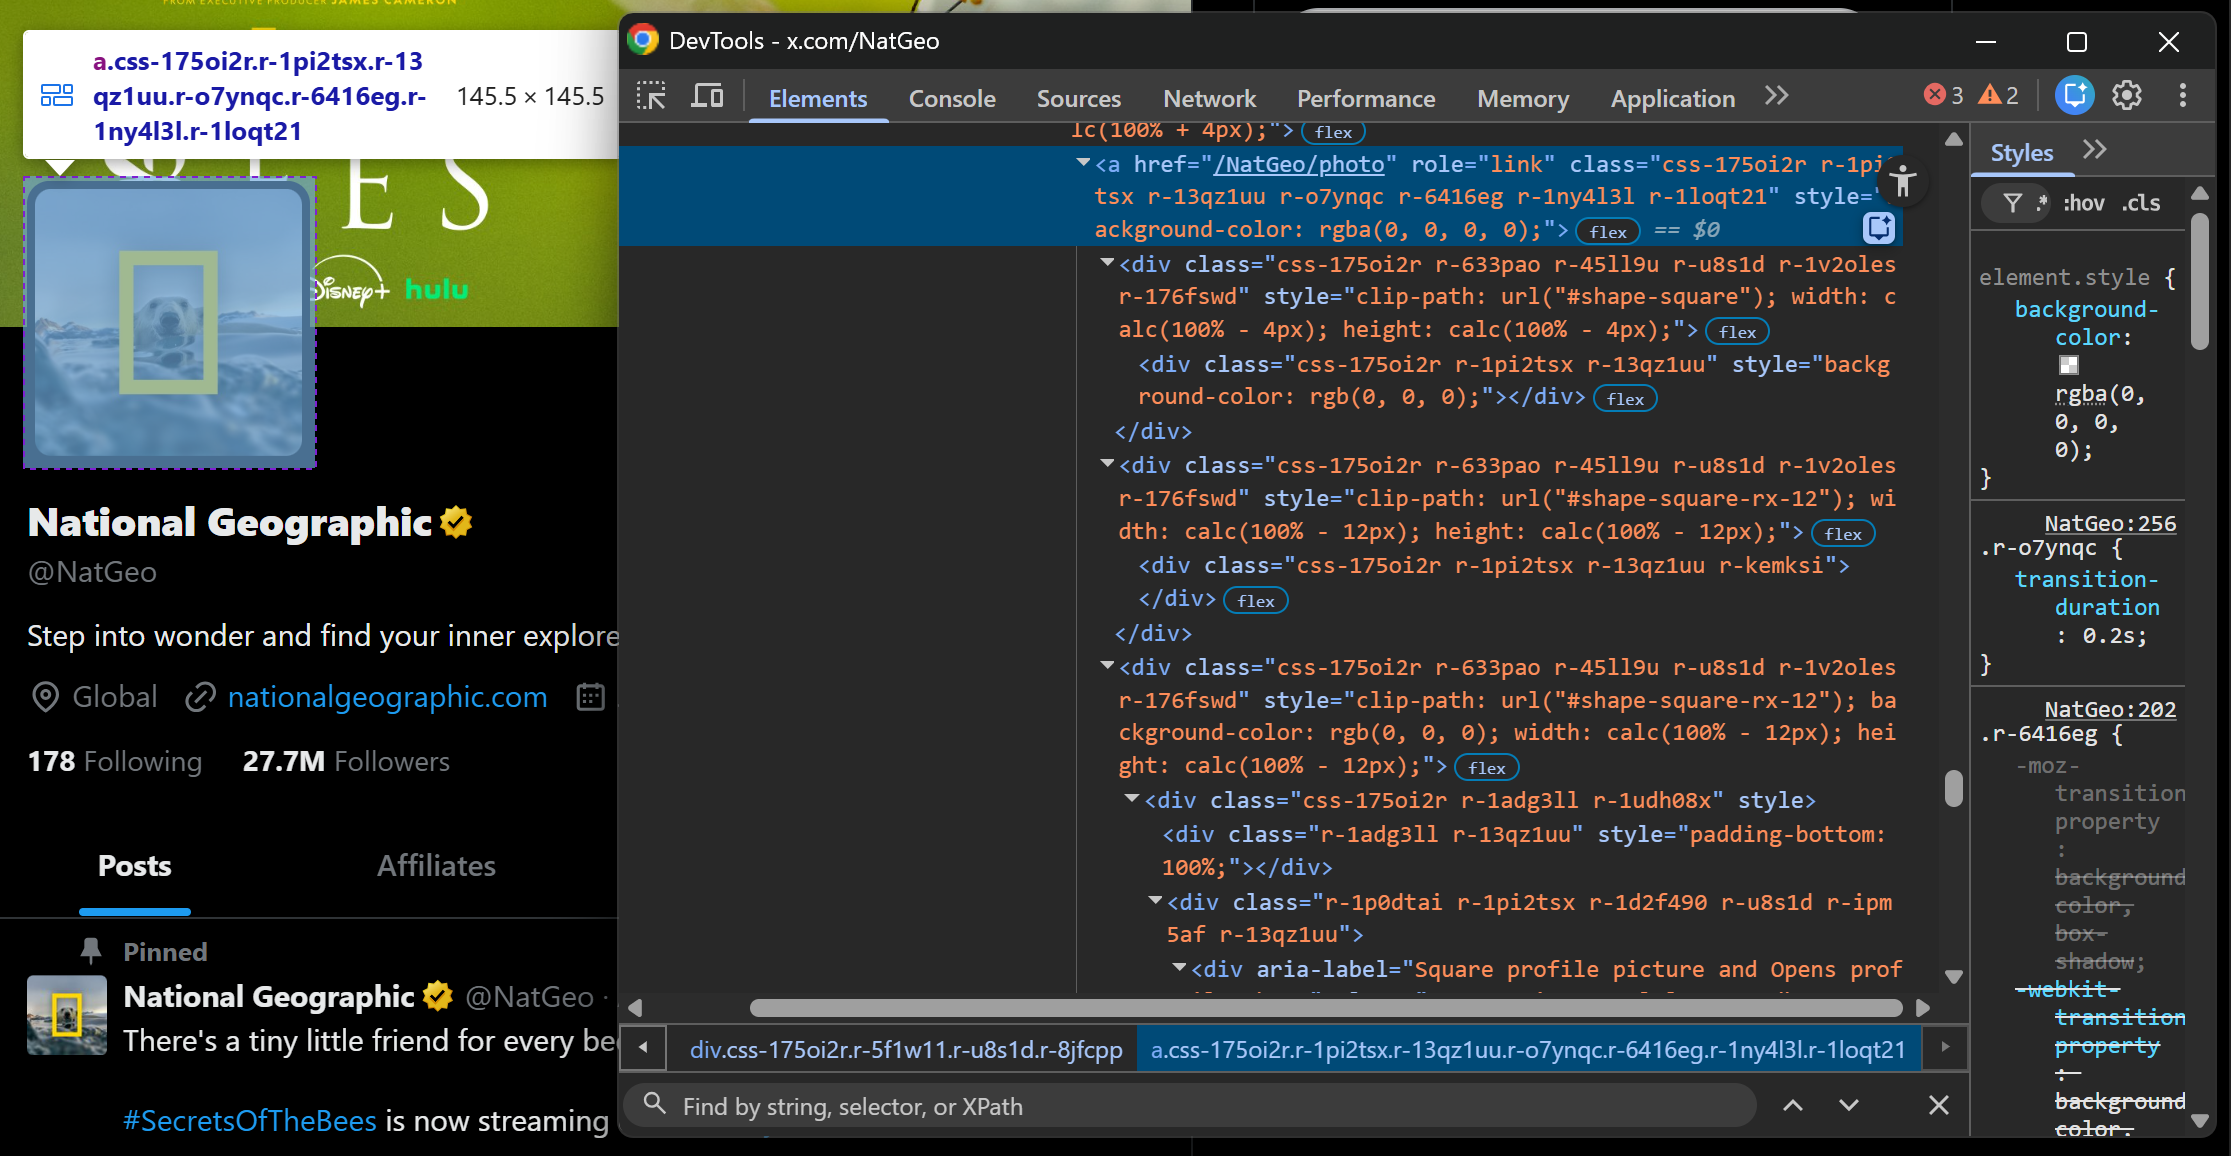
Task: Click the grid layout icon in element tooltip
Action: 57,96
